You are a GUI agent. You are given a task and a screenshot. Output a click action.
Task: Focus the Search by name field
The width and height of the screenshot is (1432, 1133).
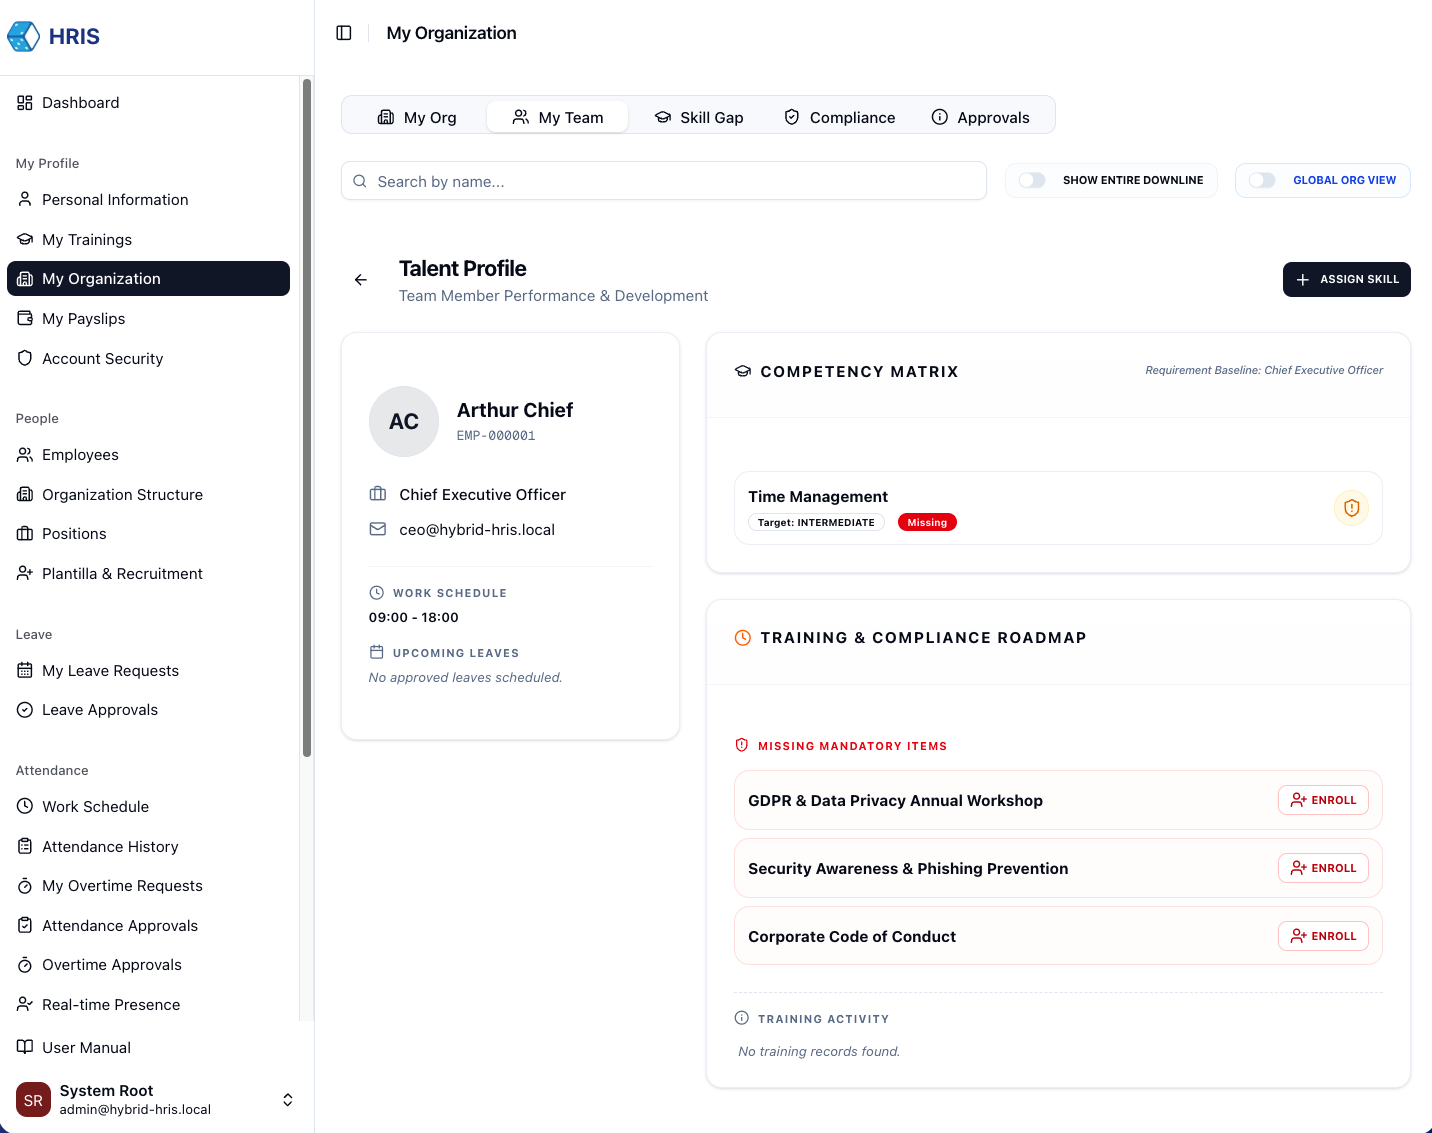pos(664,181)
